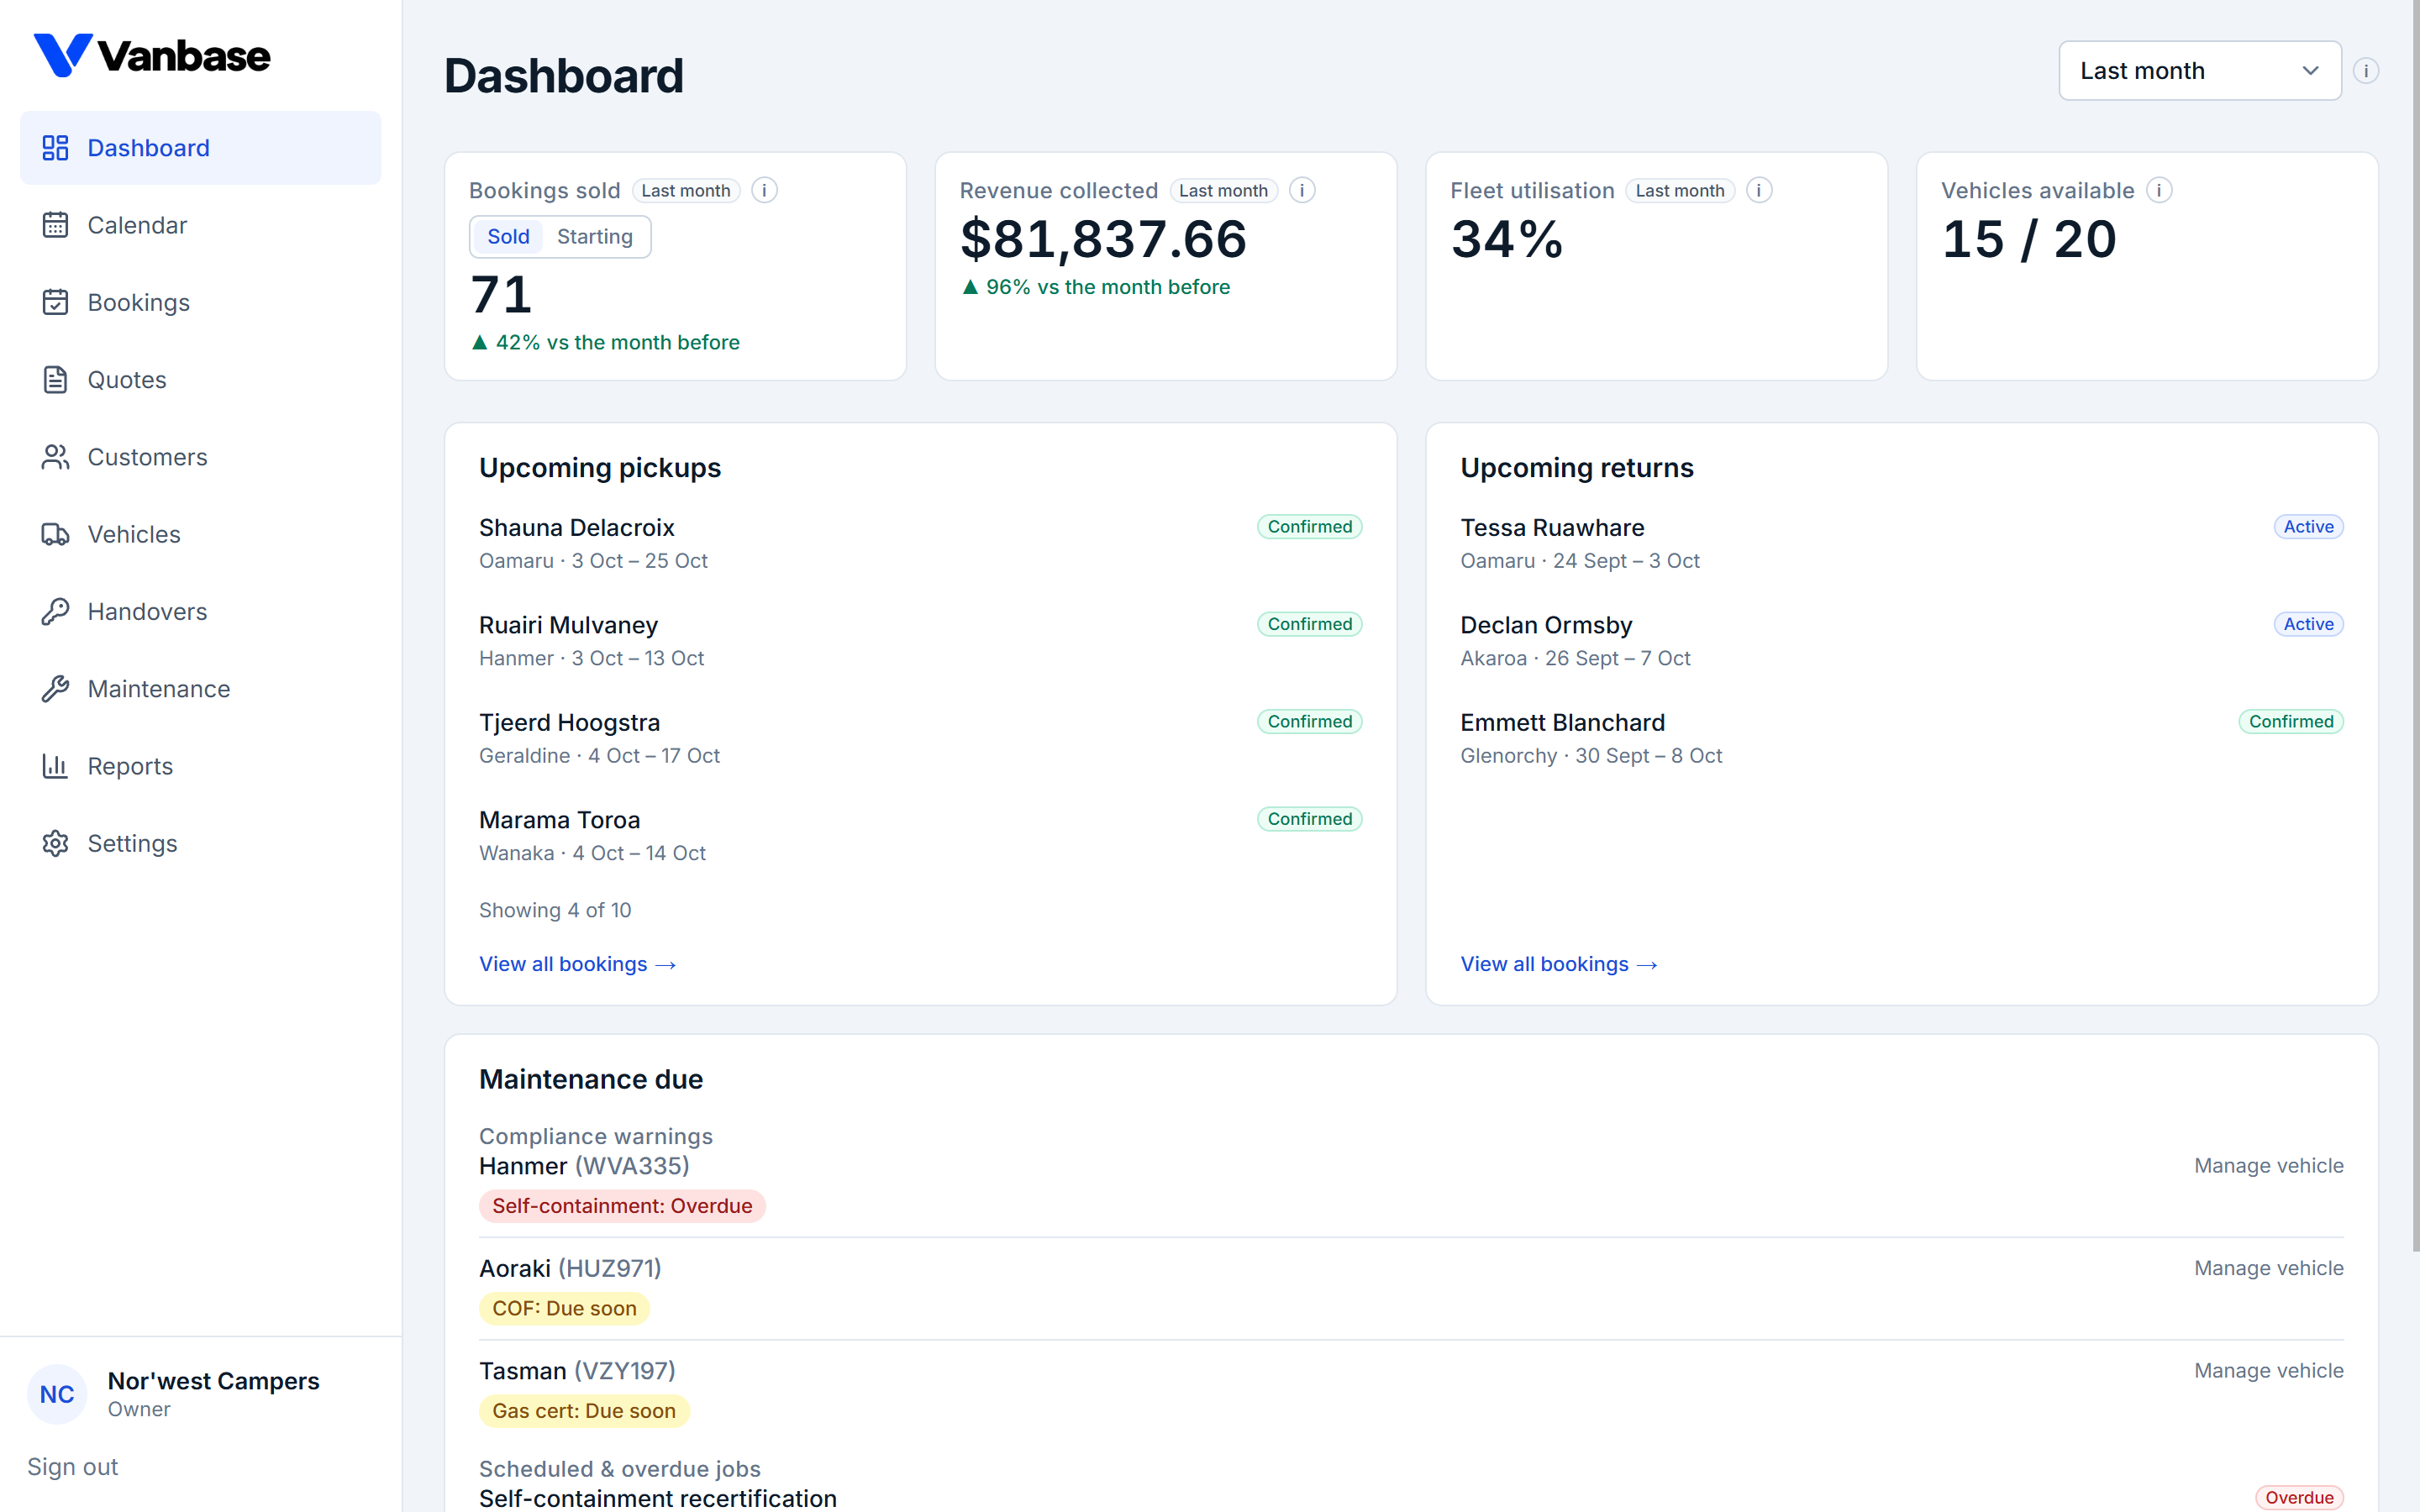The image size is (2420, 1512).
Task: Open the Last month period dropdown
Action: pos(2200,71)
